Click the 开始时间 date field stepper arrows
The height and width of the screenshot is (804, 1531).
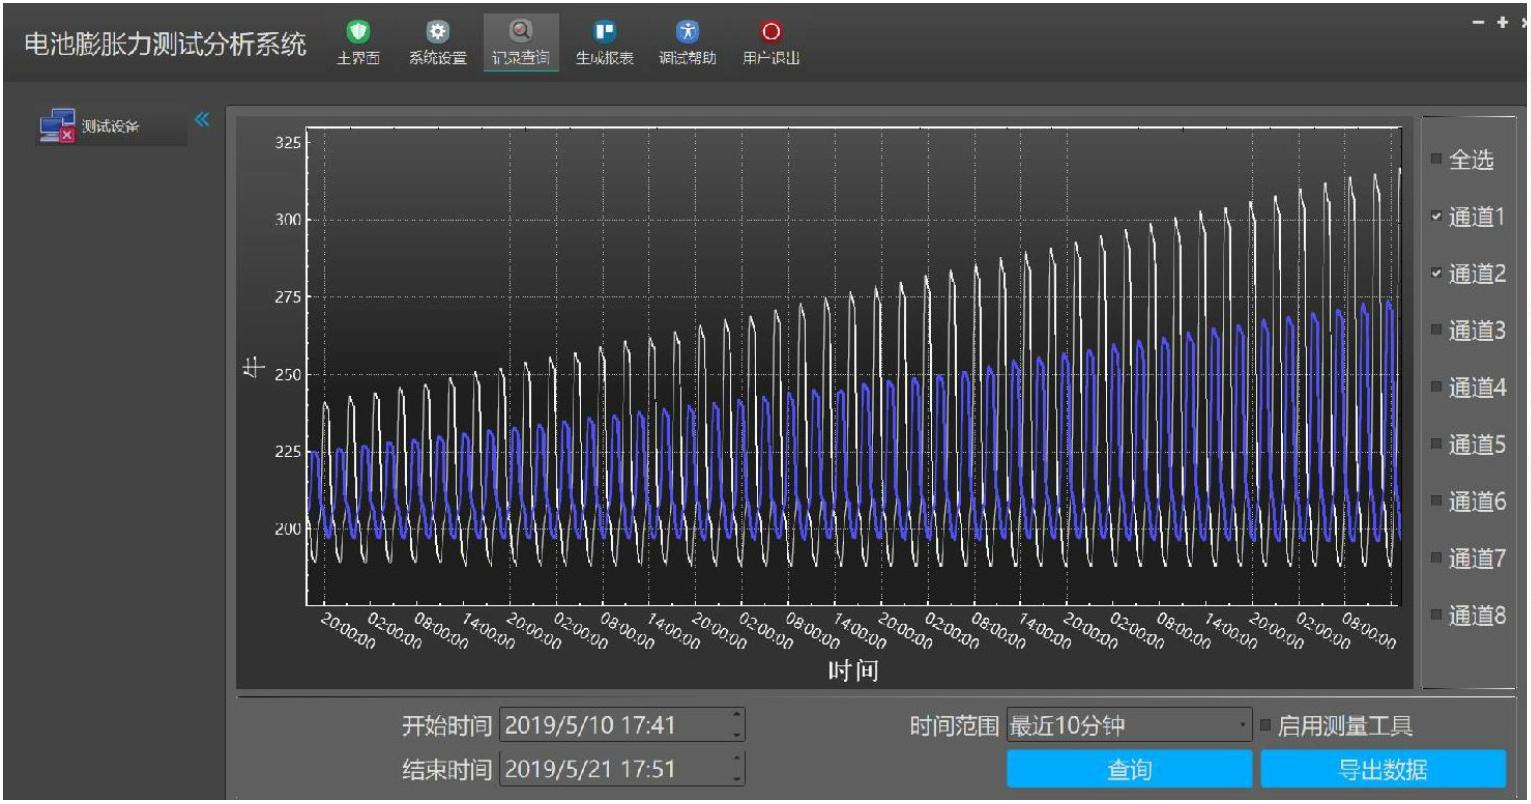[737, 725]
